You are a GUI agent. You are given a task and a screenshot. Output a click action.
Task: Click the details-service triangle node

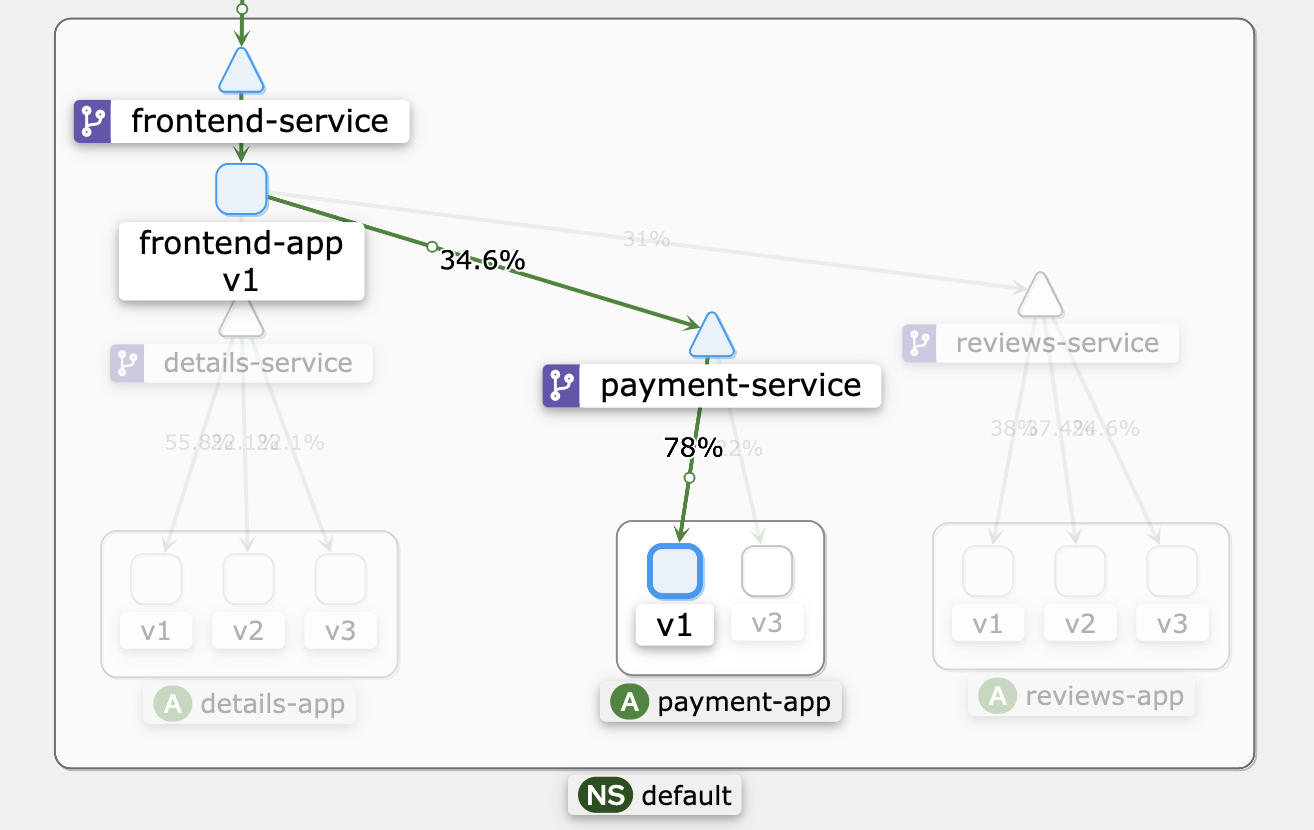(x=241, y=318)
